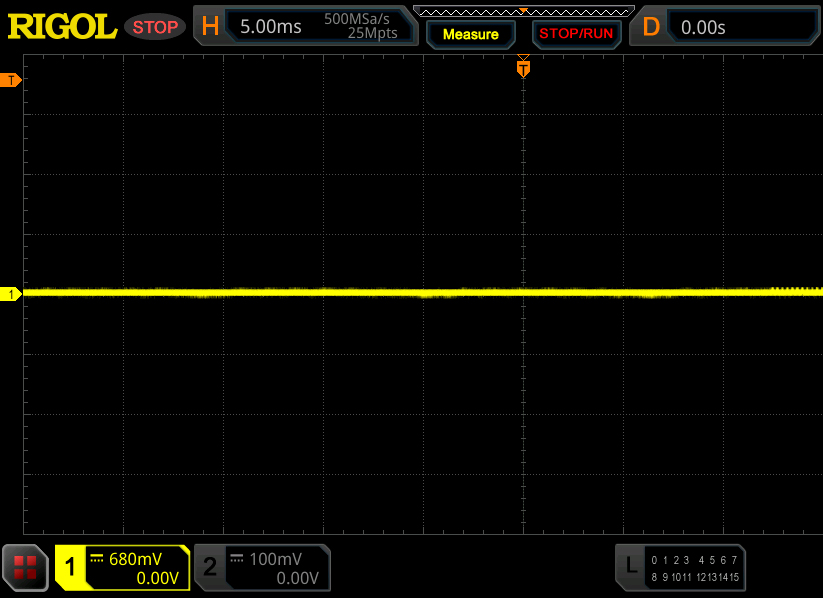Open the Measure menu
This screenshot has width=823, height=598.
pyautogui.click(x=470, y=34)
